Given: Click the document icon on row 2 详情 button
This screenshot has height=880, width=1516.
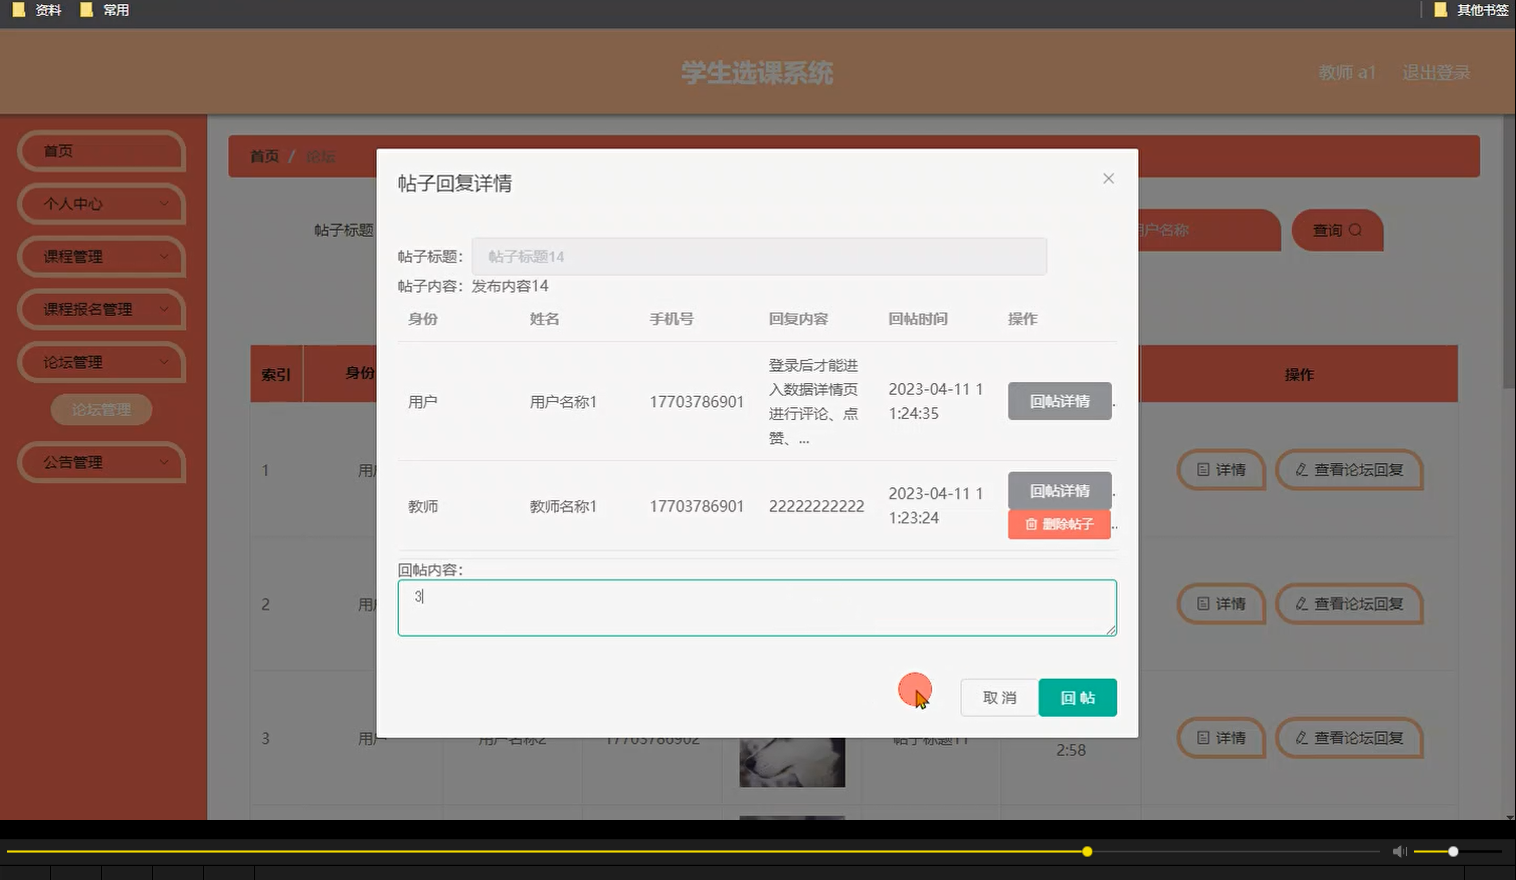Looking at the screenshot, I should (x=1202, y=604).
